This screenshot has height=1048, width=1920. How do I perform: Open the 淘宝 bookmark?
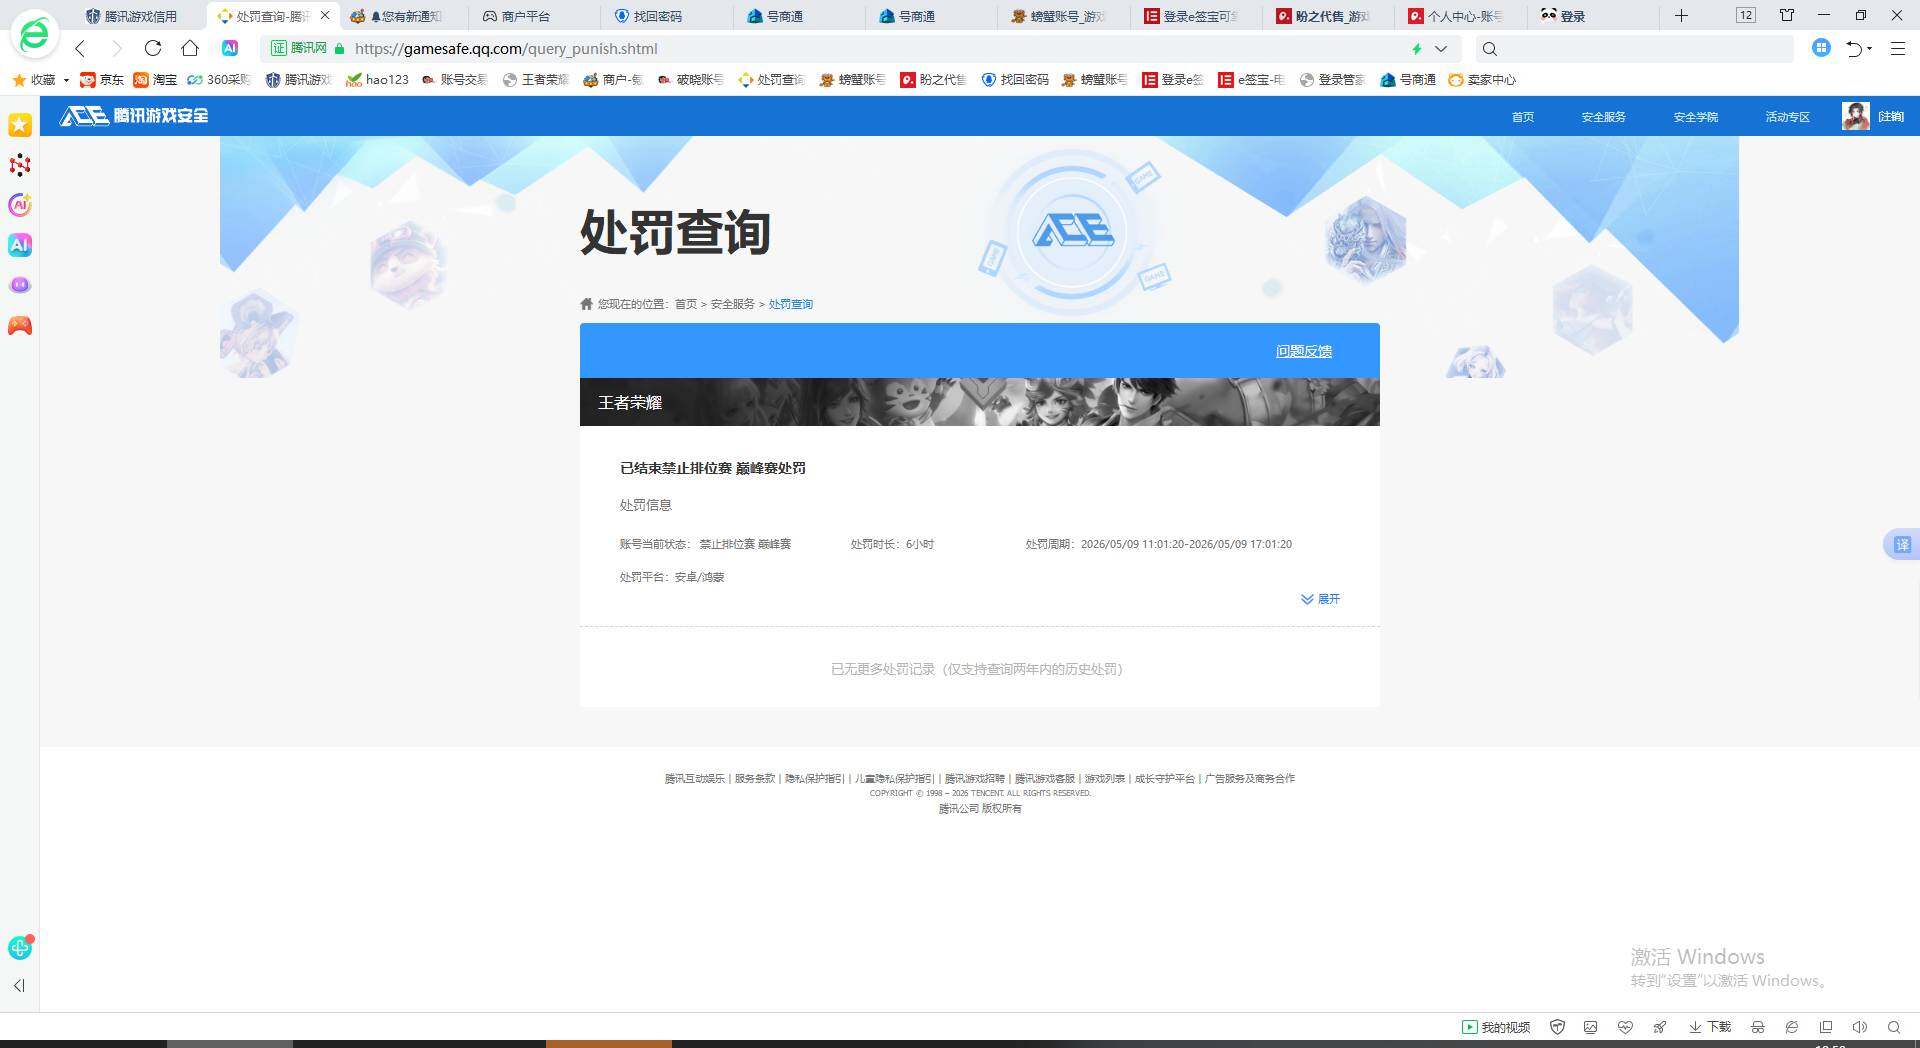pos(155,80)
